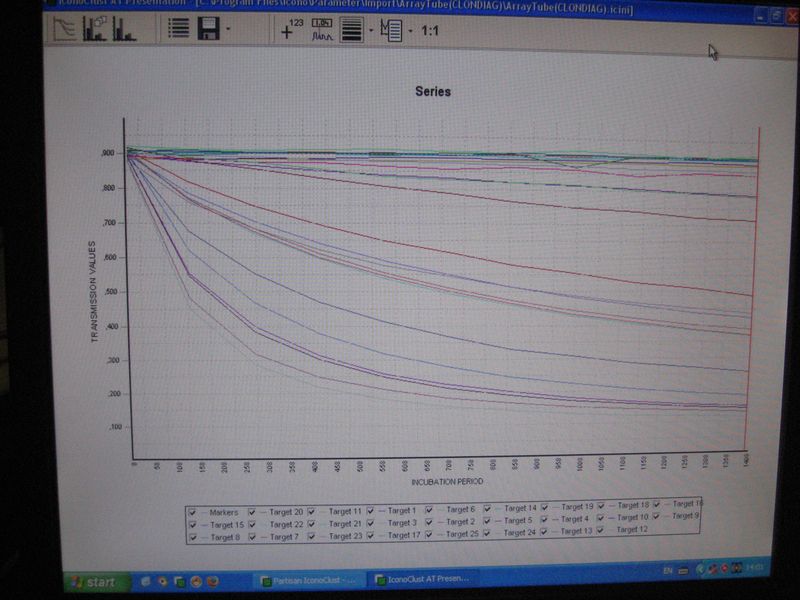
Task: Toggle the Target 25 checkbox
Action: (x=429, y=534)
